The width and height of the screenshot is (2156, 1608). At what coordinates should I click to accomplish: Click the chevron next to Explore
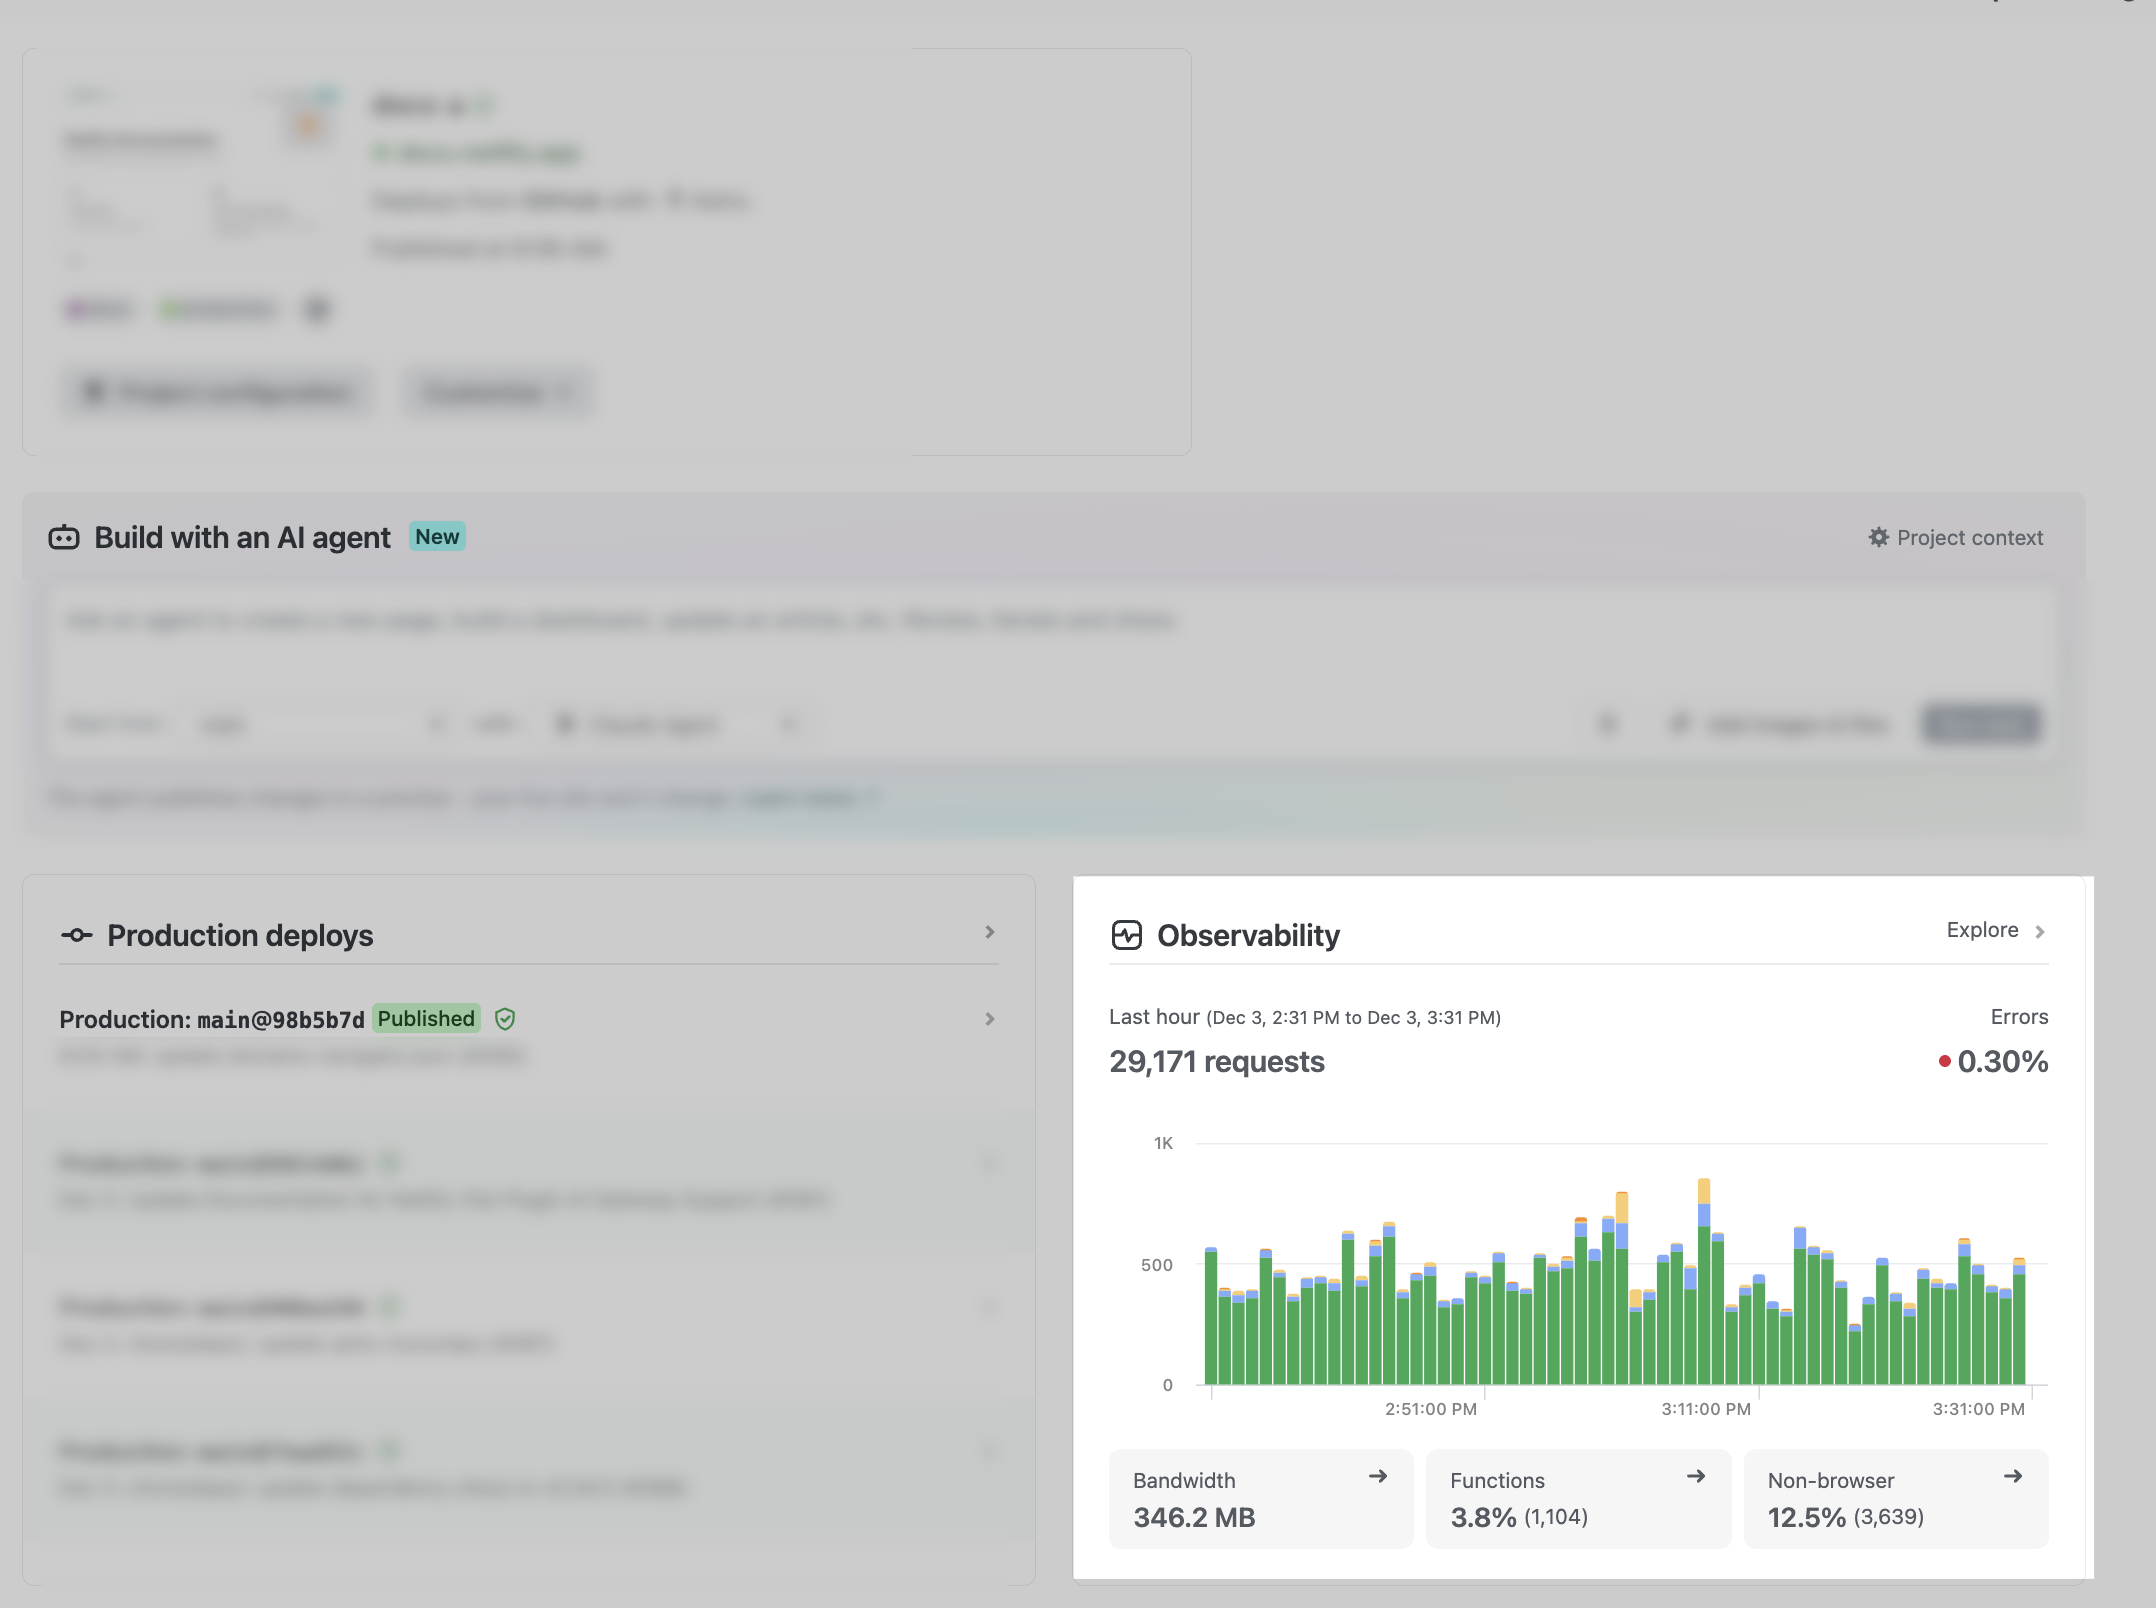point(2039,930)
